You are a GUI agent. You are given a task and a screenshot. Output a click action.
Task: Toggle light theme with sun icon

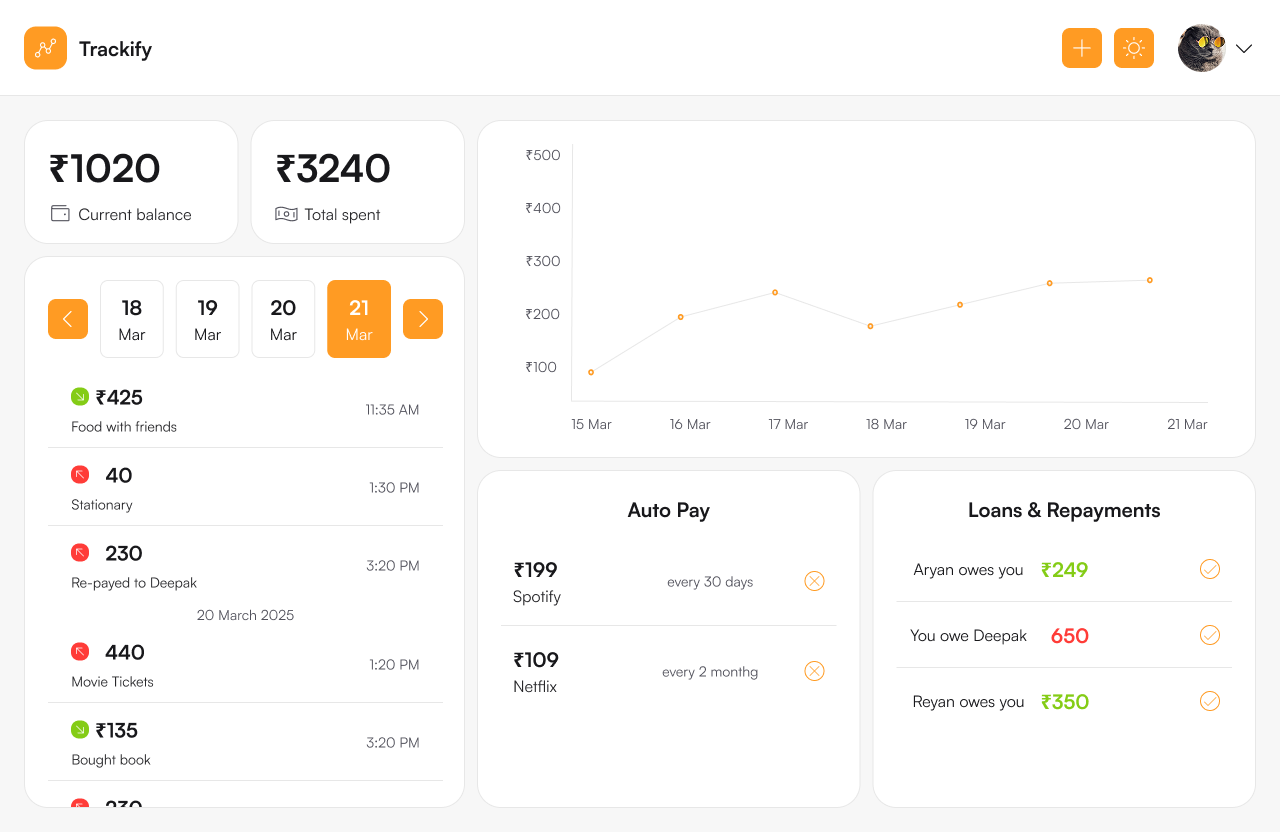[x=1134, y=48]
